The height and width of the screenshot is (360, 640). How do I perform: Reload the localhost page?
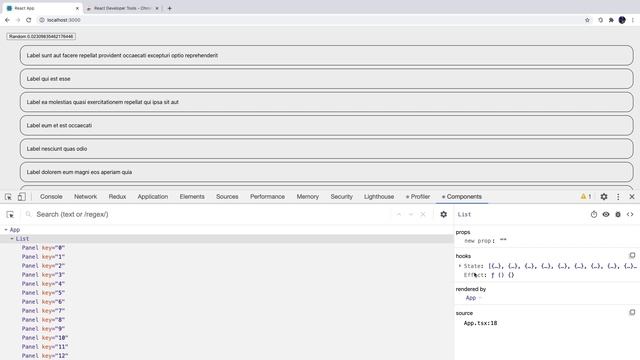[x=29, y=20]
